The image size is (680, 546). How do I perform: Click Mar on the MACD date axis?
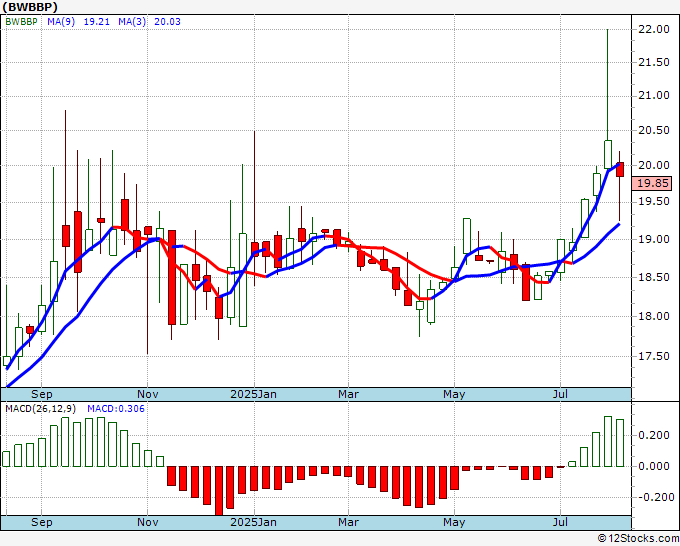point(348,522)
